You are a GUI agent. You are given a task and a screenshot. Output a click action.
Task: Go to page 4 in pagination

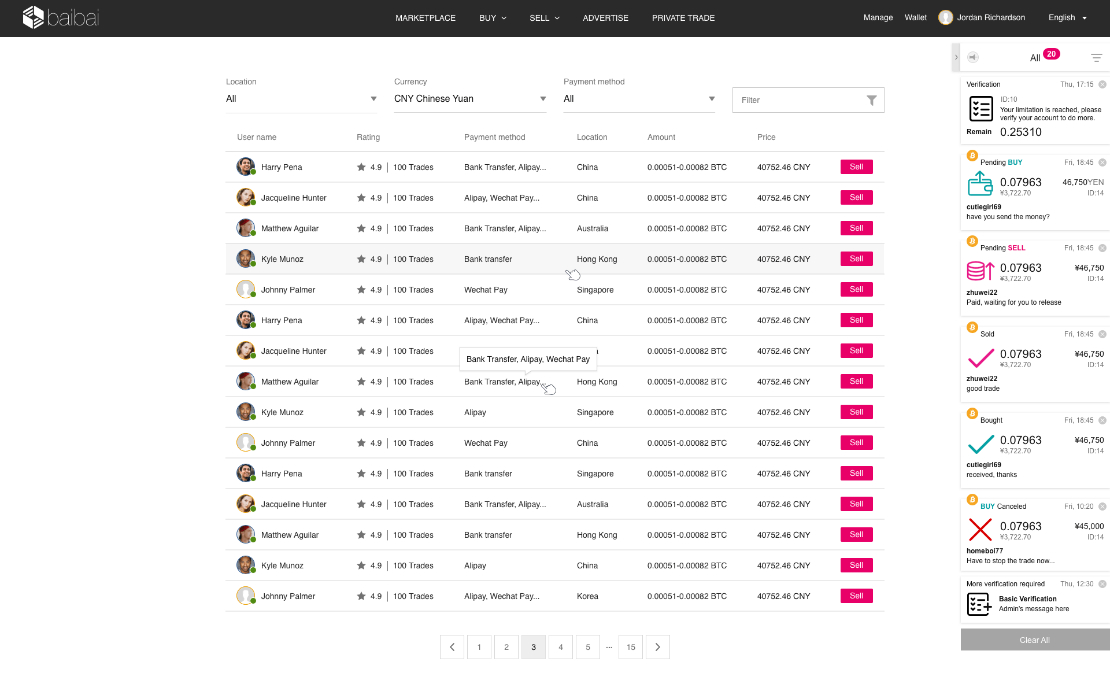(x=561, y=647)
